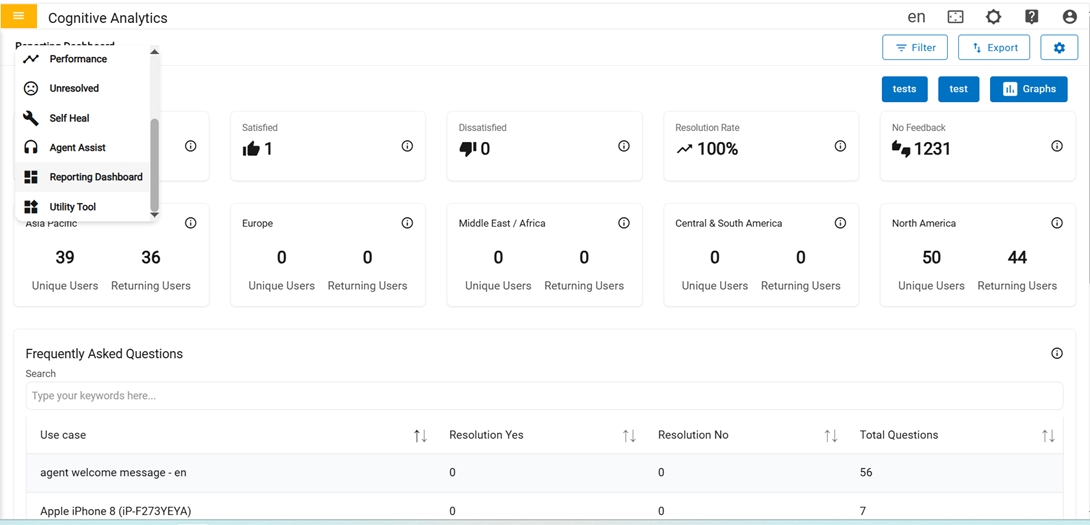The width and height of the screenshot is (1090, 525).
Task: Show info for Frequently Asked Questions
Action: 1057,353
